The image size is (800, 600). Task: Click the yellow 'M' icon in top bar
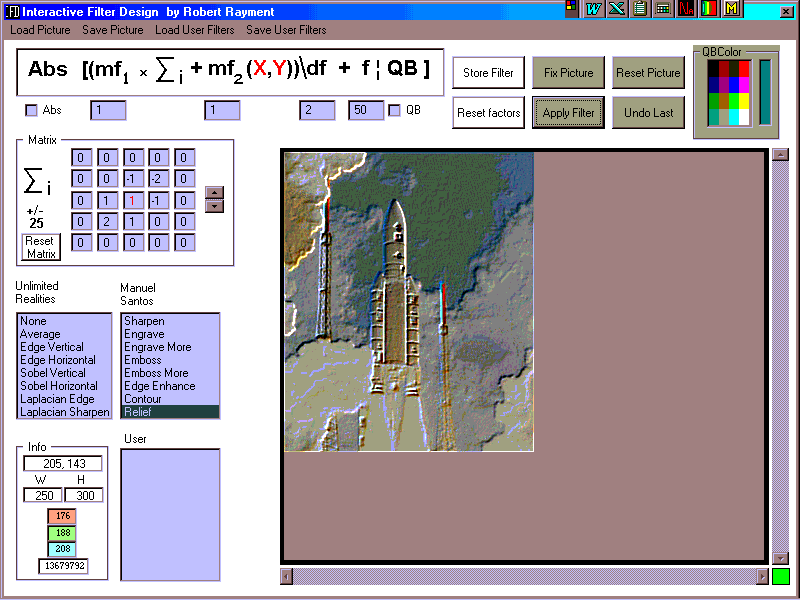click(732, 9)
